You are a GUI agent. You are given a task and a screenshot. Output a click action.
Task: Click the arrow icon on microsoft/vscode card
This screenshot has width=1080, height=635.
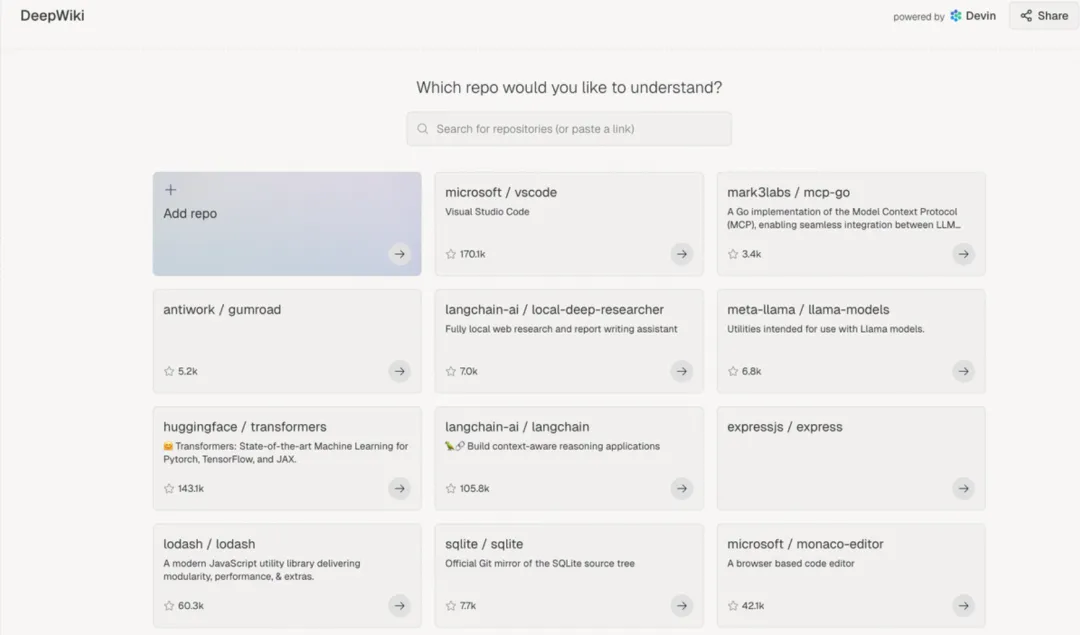coord(681,254)
